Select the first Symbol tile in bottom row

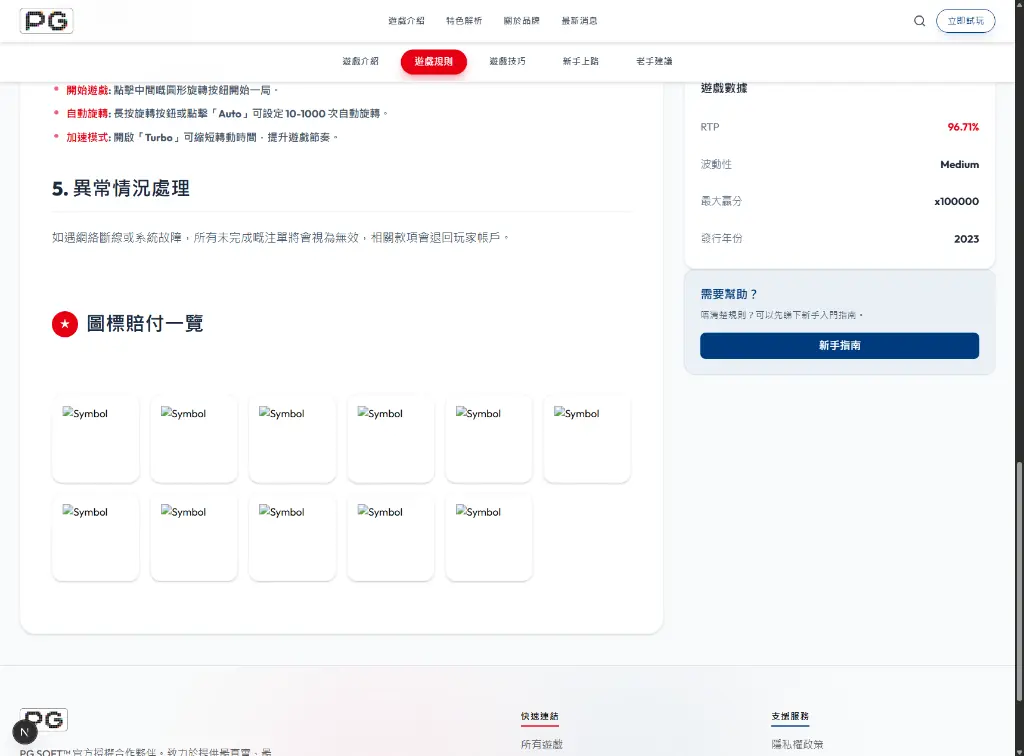[95, 537]
